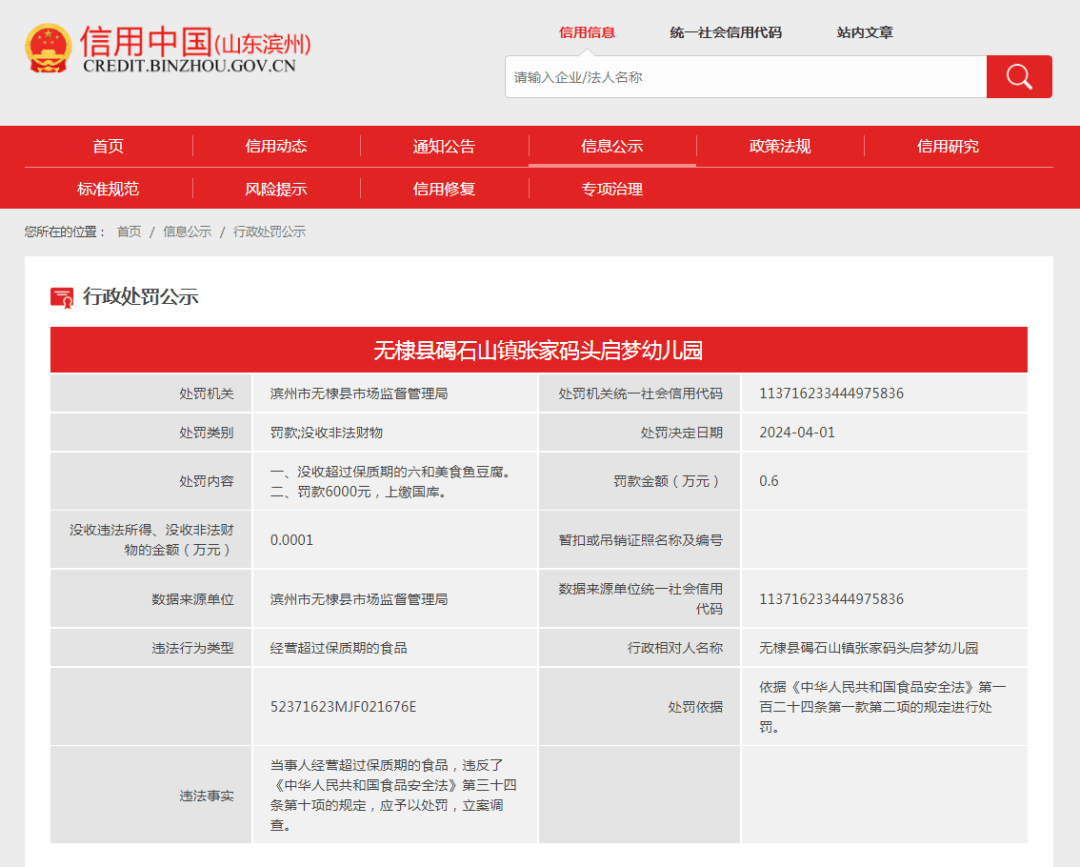The image size is (1080, 867).
Task: Open the 政策法规 menu item
Action: (779, 146)
